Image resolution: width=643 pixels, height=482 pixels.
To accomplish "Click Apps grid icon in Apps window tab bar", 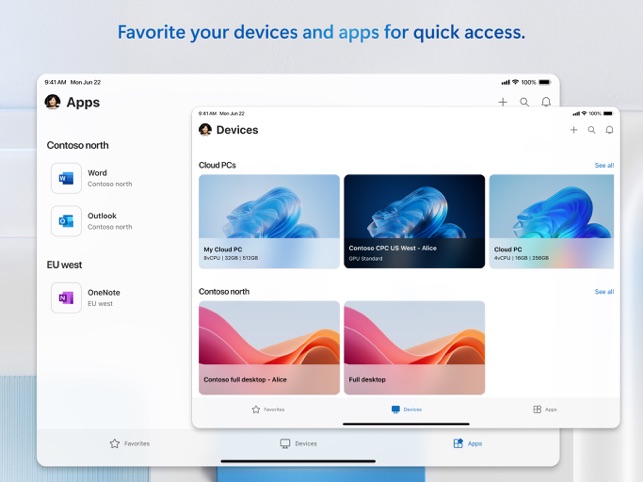I will click(x=458, y=443).
